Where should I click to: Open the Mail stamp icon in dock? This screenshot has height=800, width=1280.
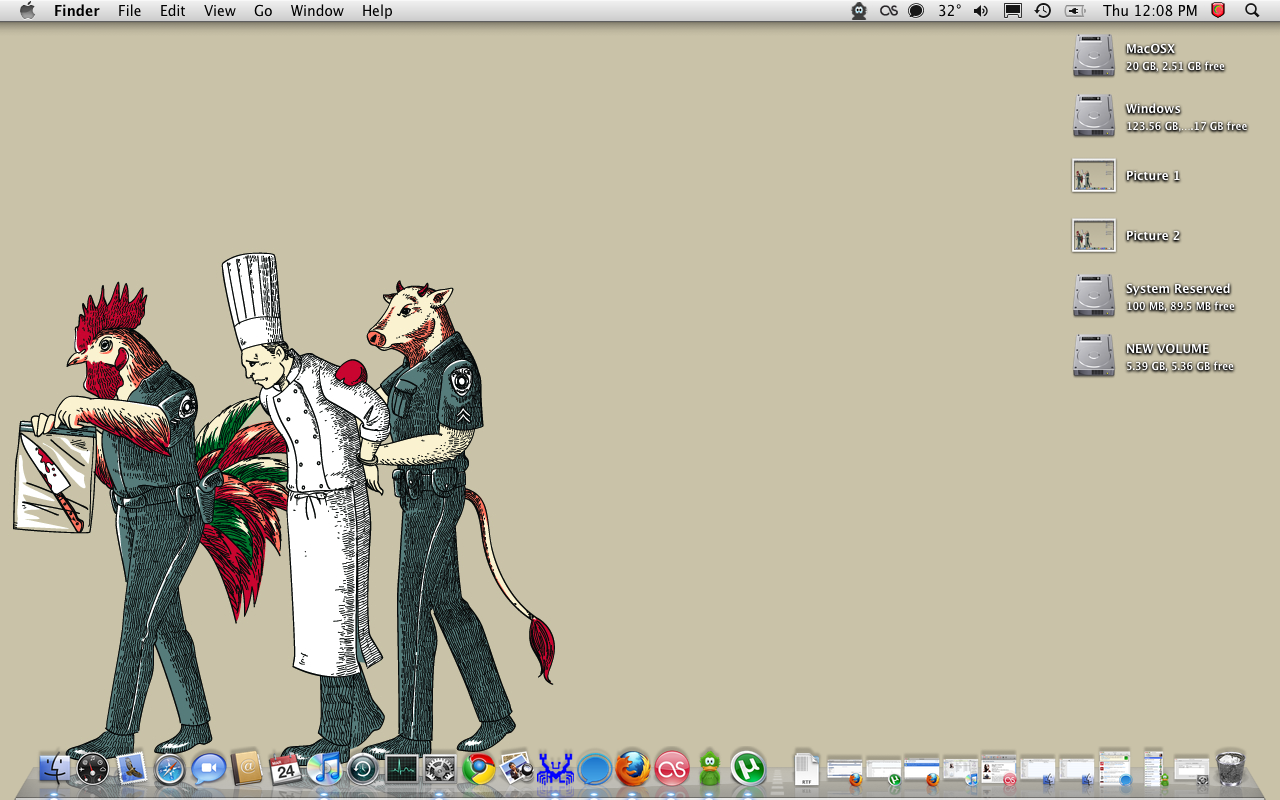pos(131,769)
